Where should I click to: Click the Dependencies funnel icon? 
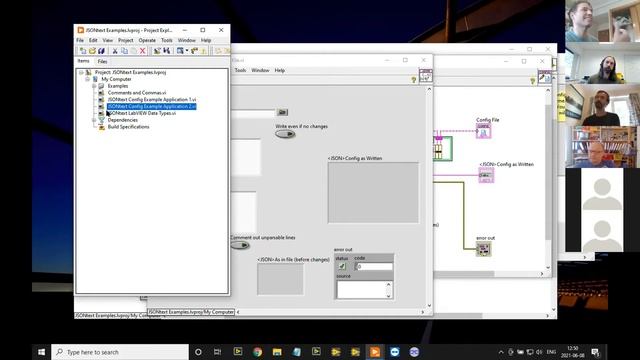(x=101, y=120)
